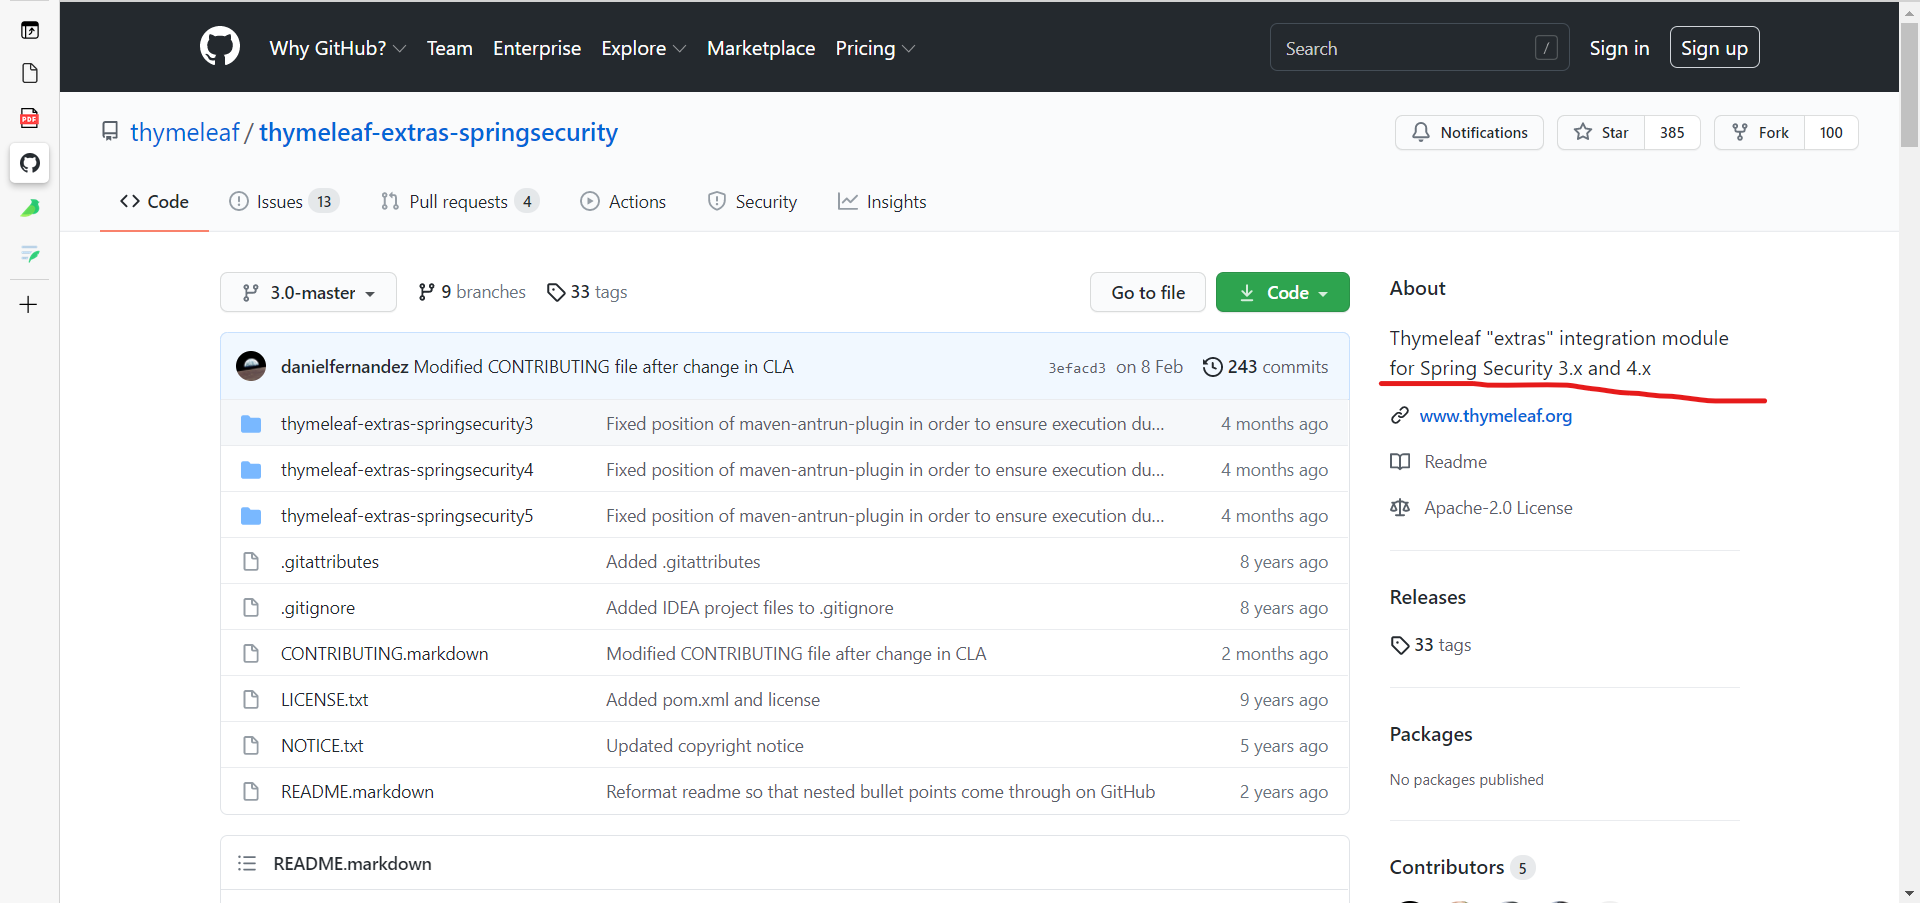Open GitHub icon in left sidebar
Viewport: 1920px width, 903px height.
tap(30, 163)
